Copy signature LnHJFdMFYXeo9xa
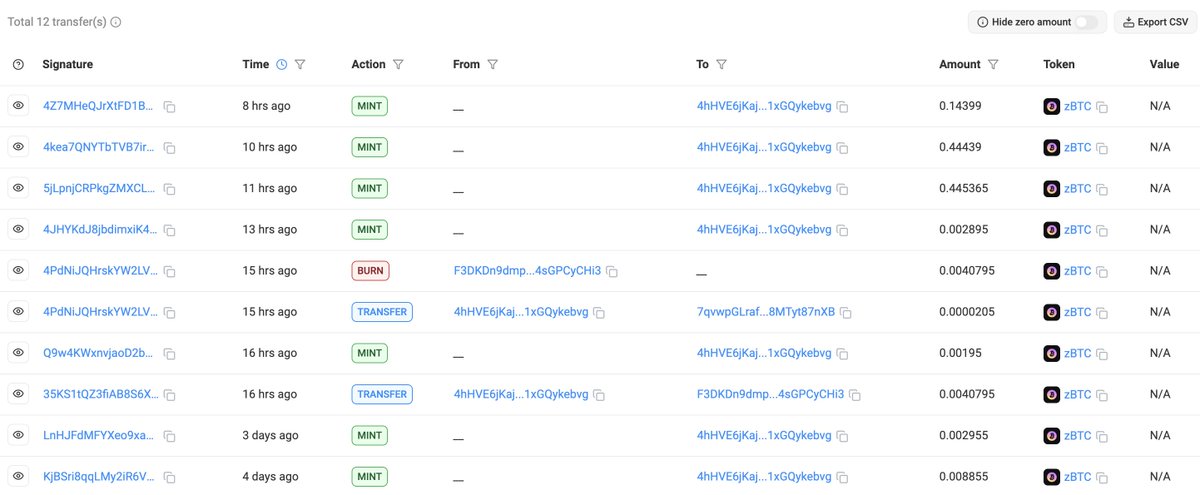 click(x=170, y=436)
